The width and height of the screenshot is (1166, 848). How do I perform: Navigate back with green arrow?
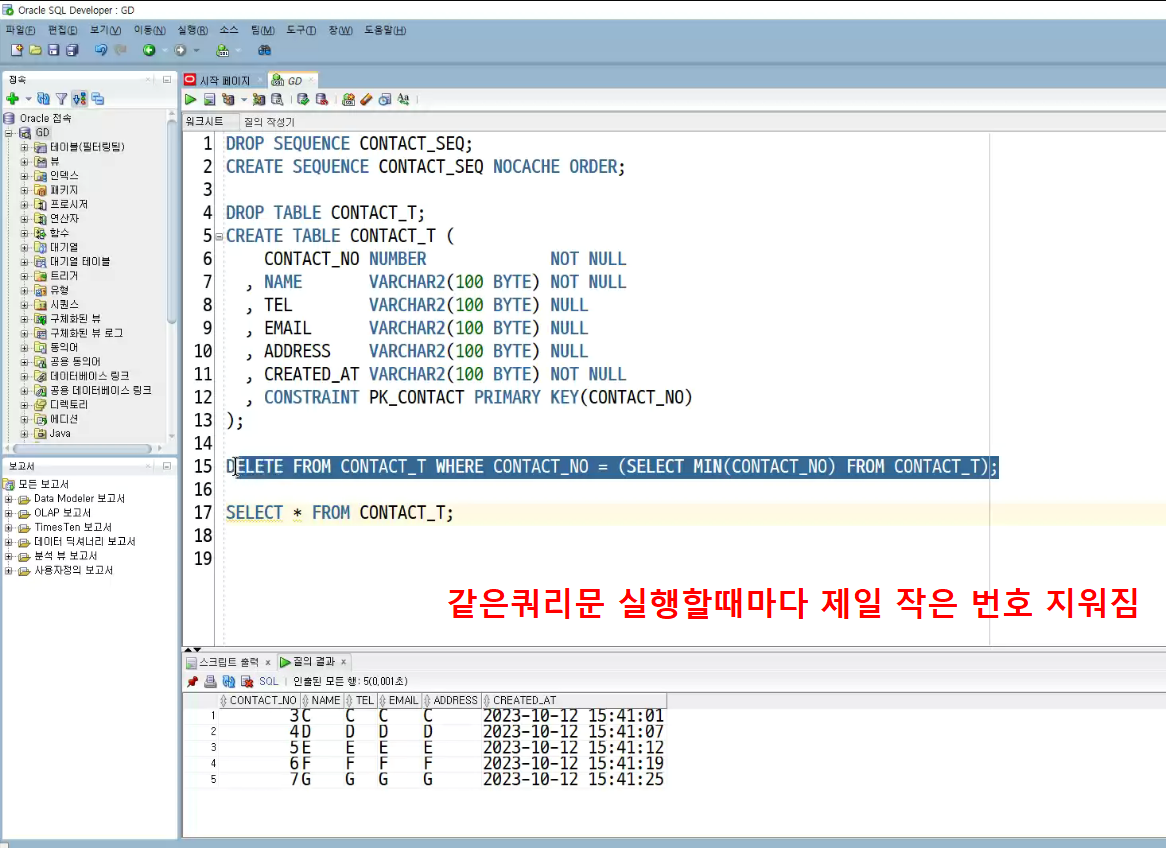[x=149, y=50]
